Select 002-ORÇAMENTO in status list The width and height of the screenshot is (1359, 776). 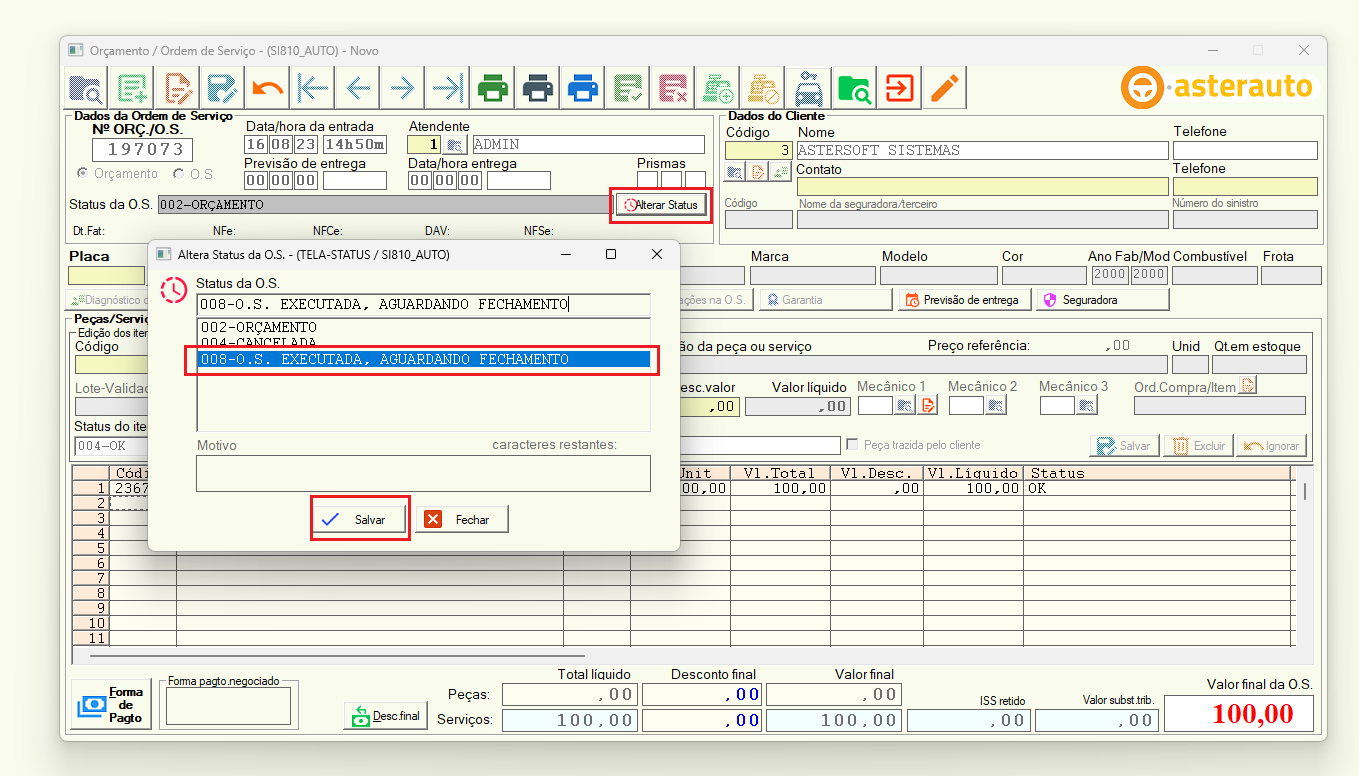tap(423, 327)
